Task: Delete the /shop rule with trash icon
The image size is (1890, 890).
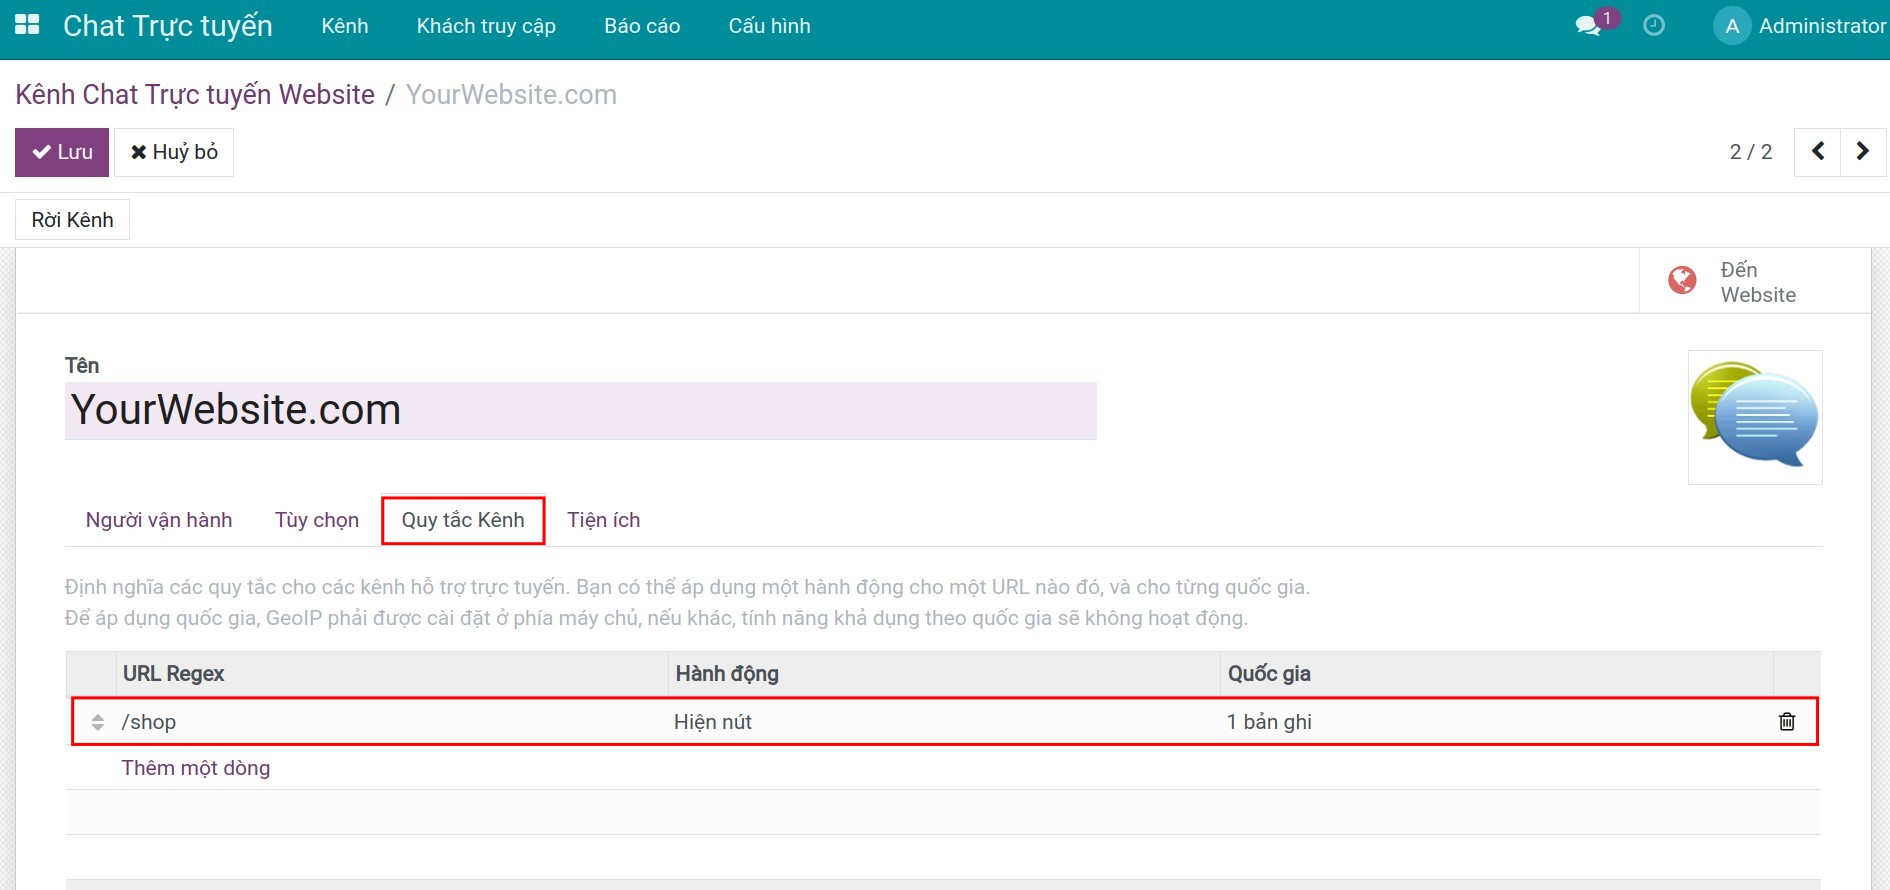Action: pyautogui.click(x=1786, y=721)
